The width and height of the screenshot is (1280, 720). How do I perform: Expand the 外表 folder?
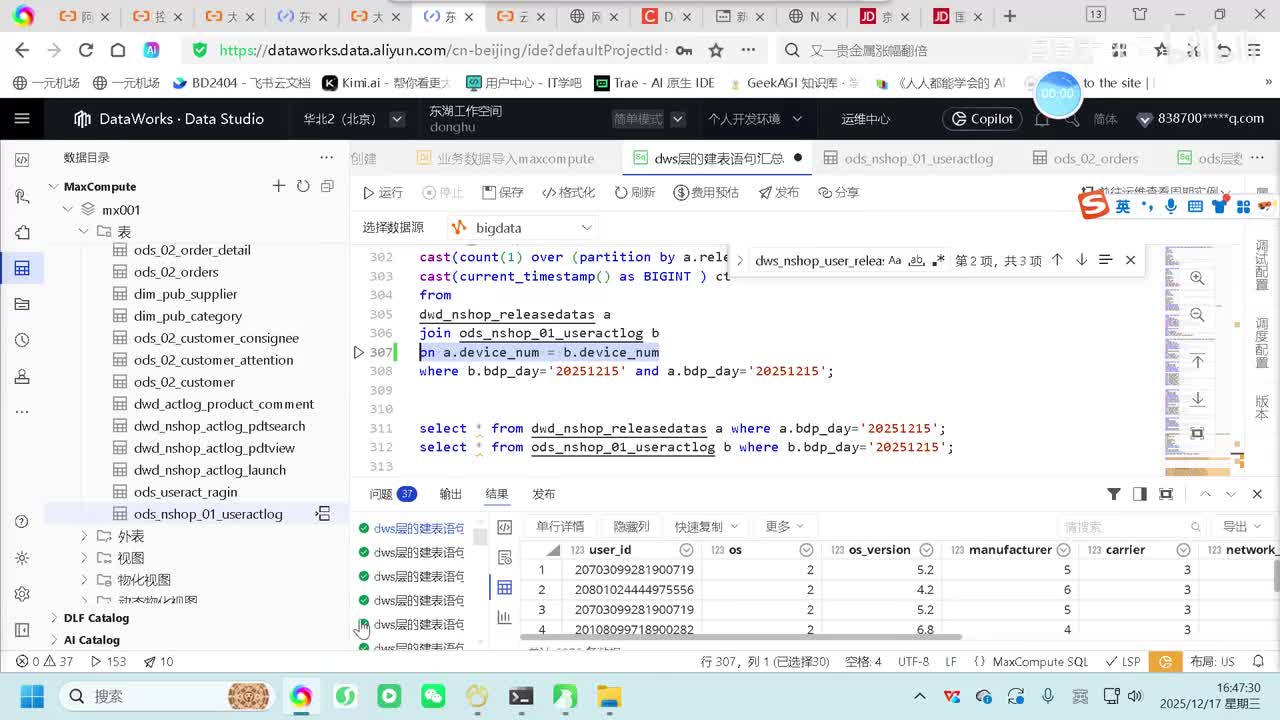[84, 536]
